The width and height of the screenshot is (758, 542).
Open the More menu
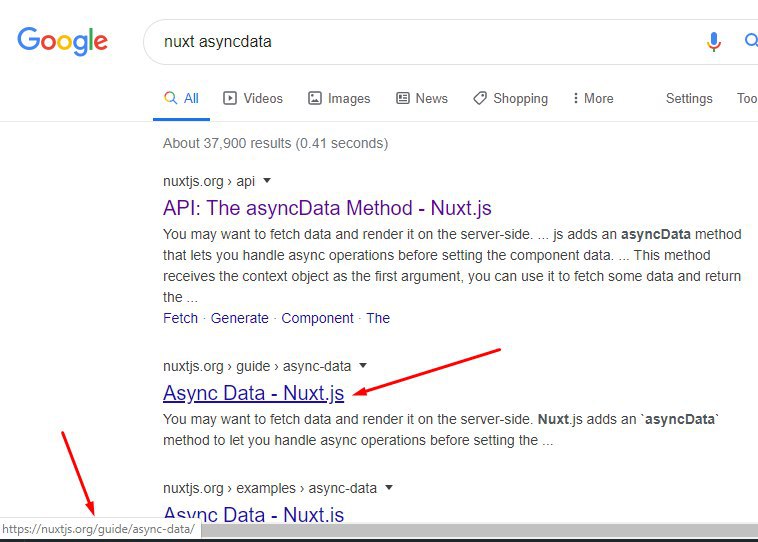tap(593, 99)
